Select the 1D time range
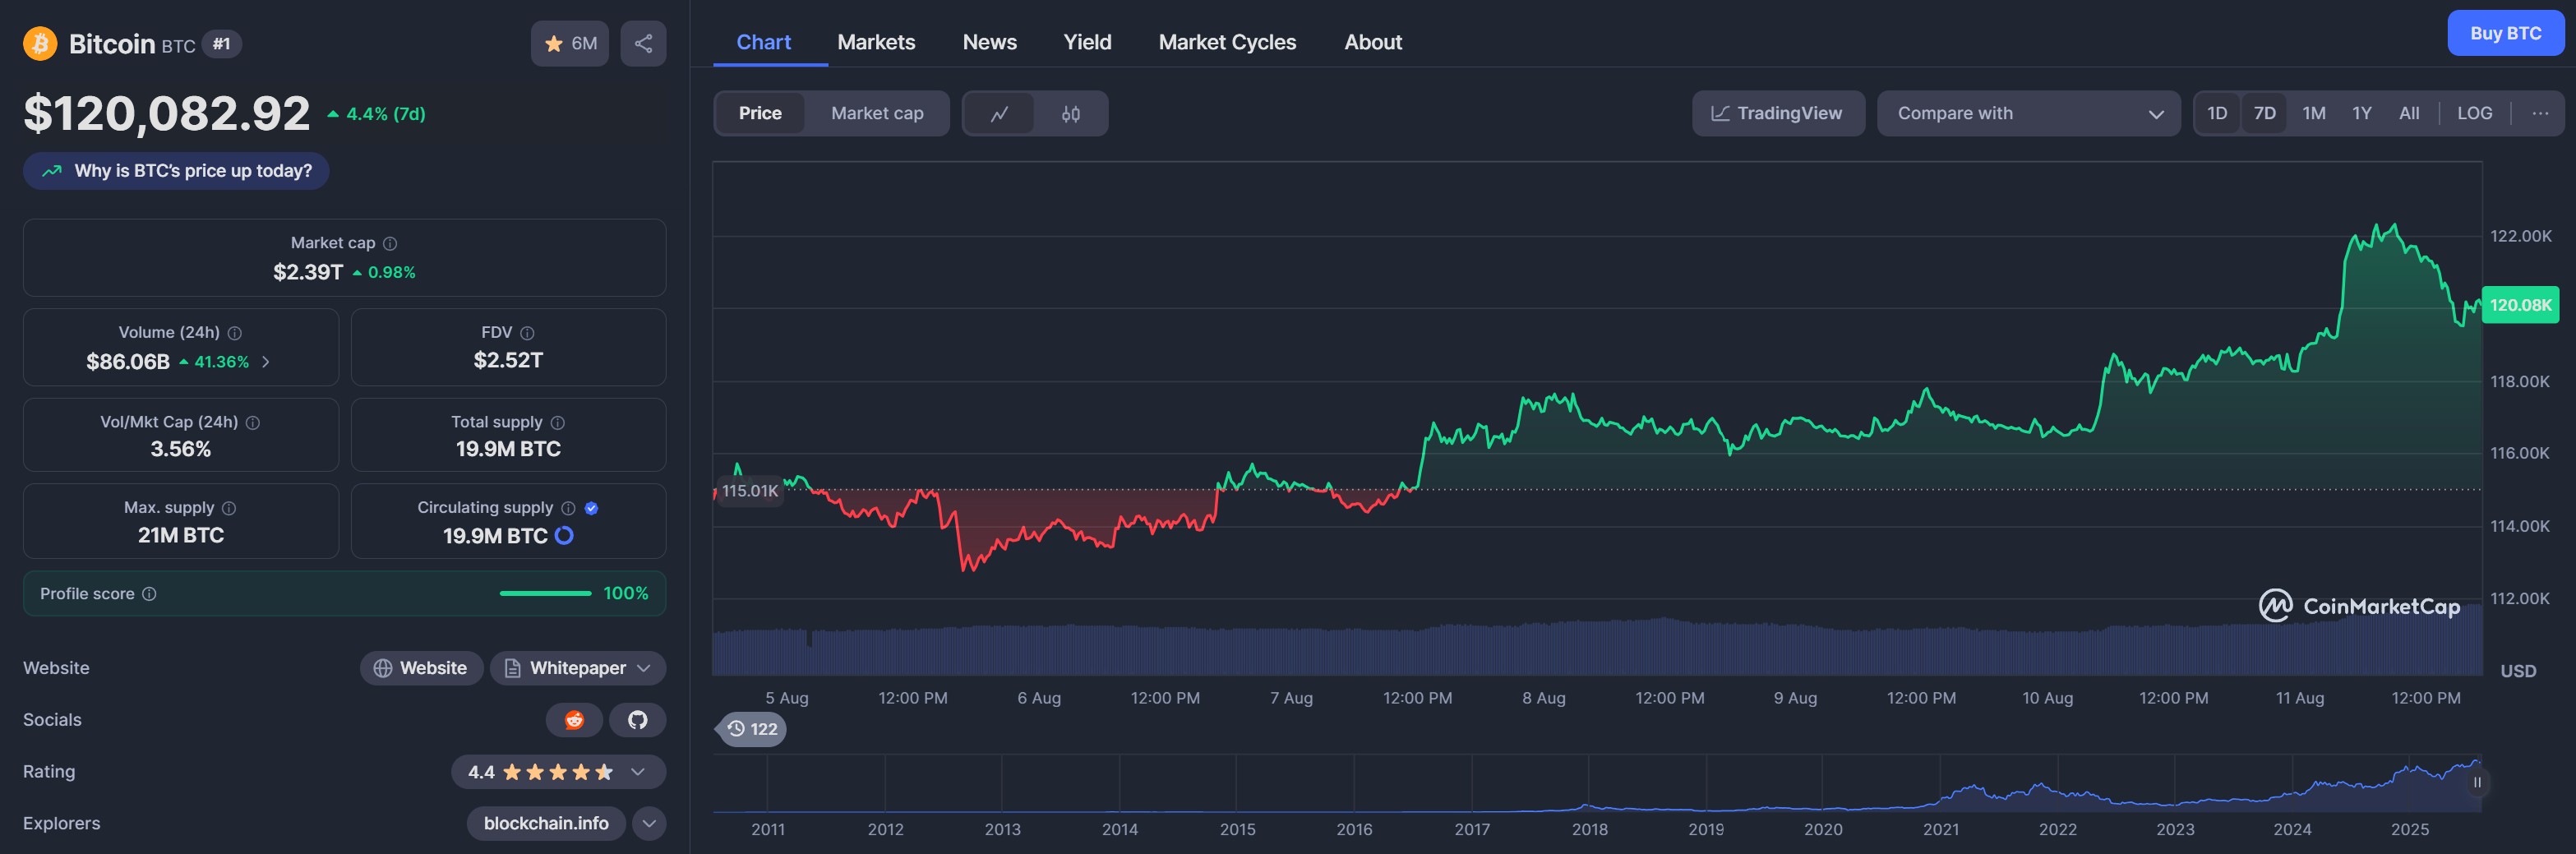2576x854 pixels. (2216, 113)
